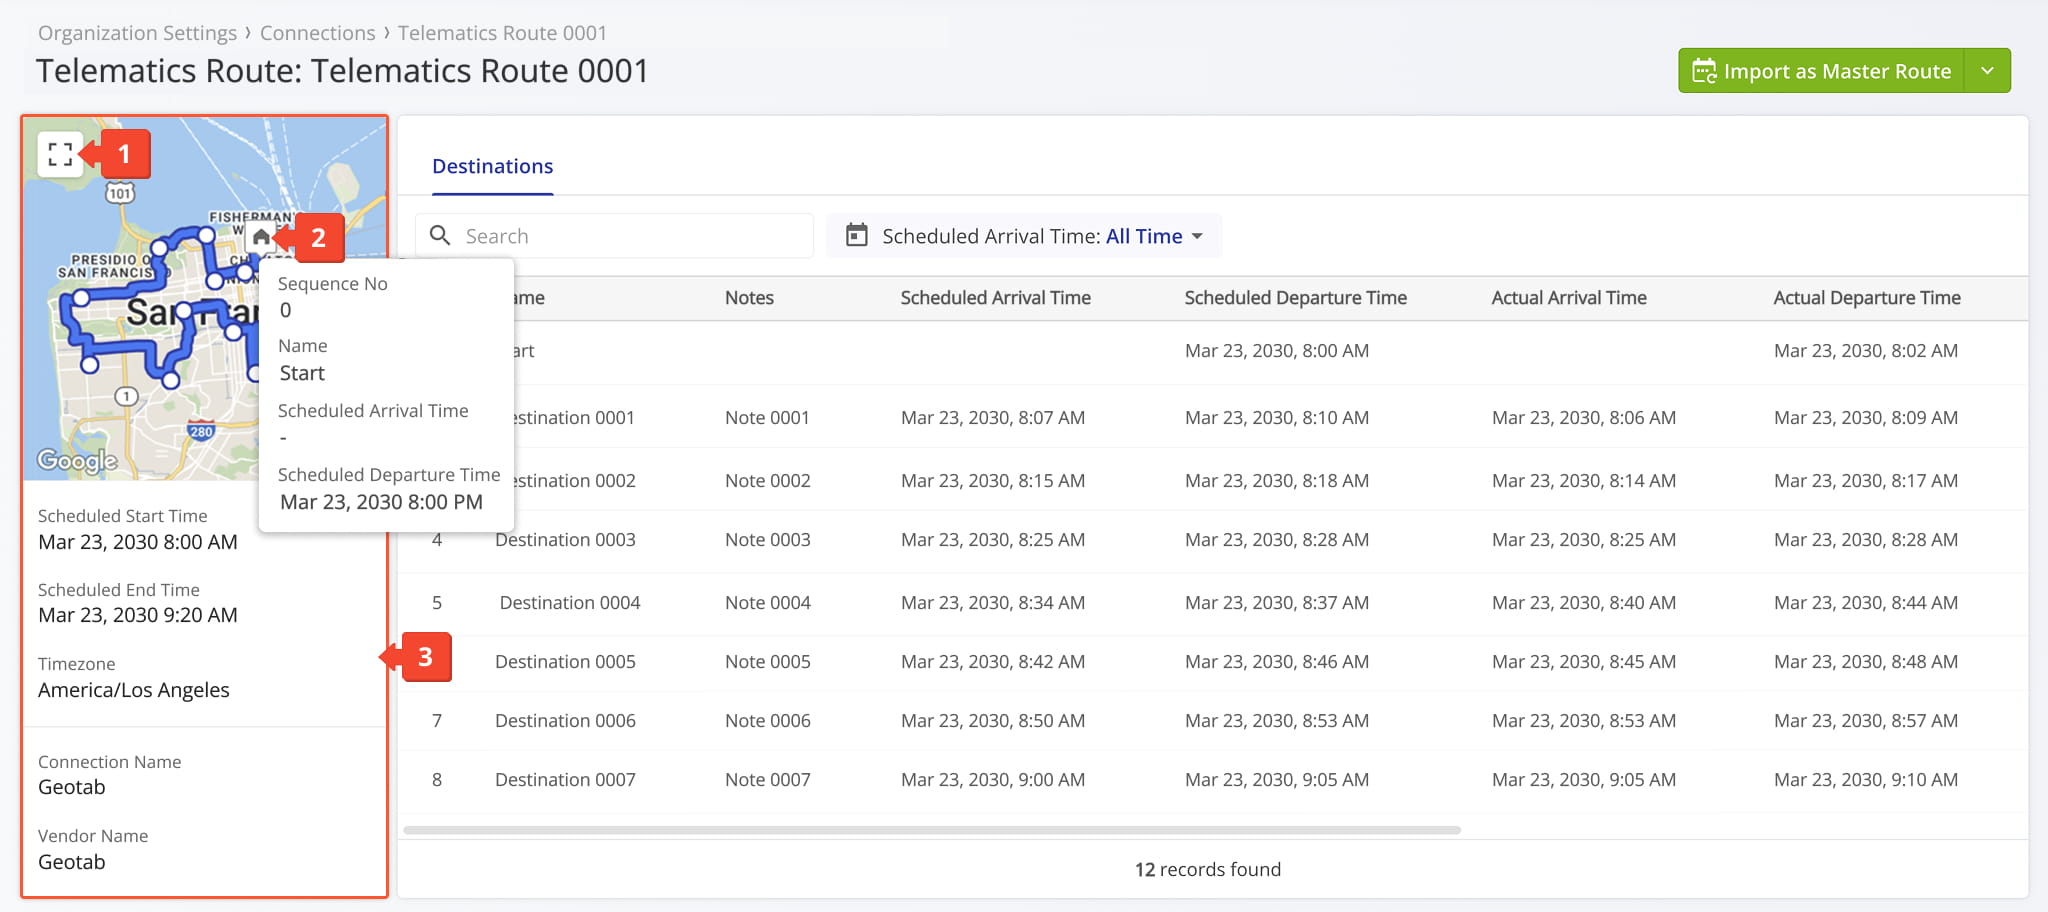Click the magnifier icon in search box
The height and width of the screenshot is (912, 2048).
pos(440,236)
